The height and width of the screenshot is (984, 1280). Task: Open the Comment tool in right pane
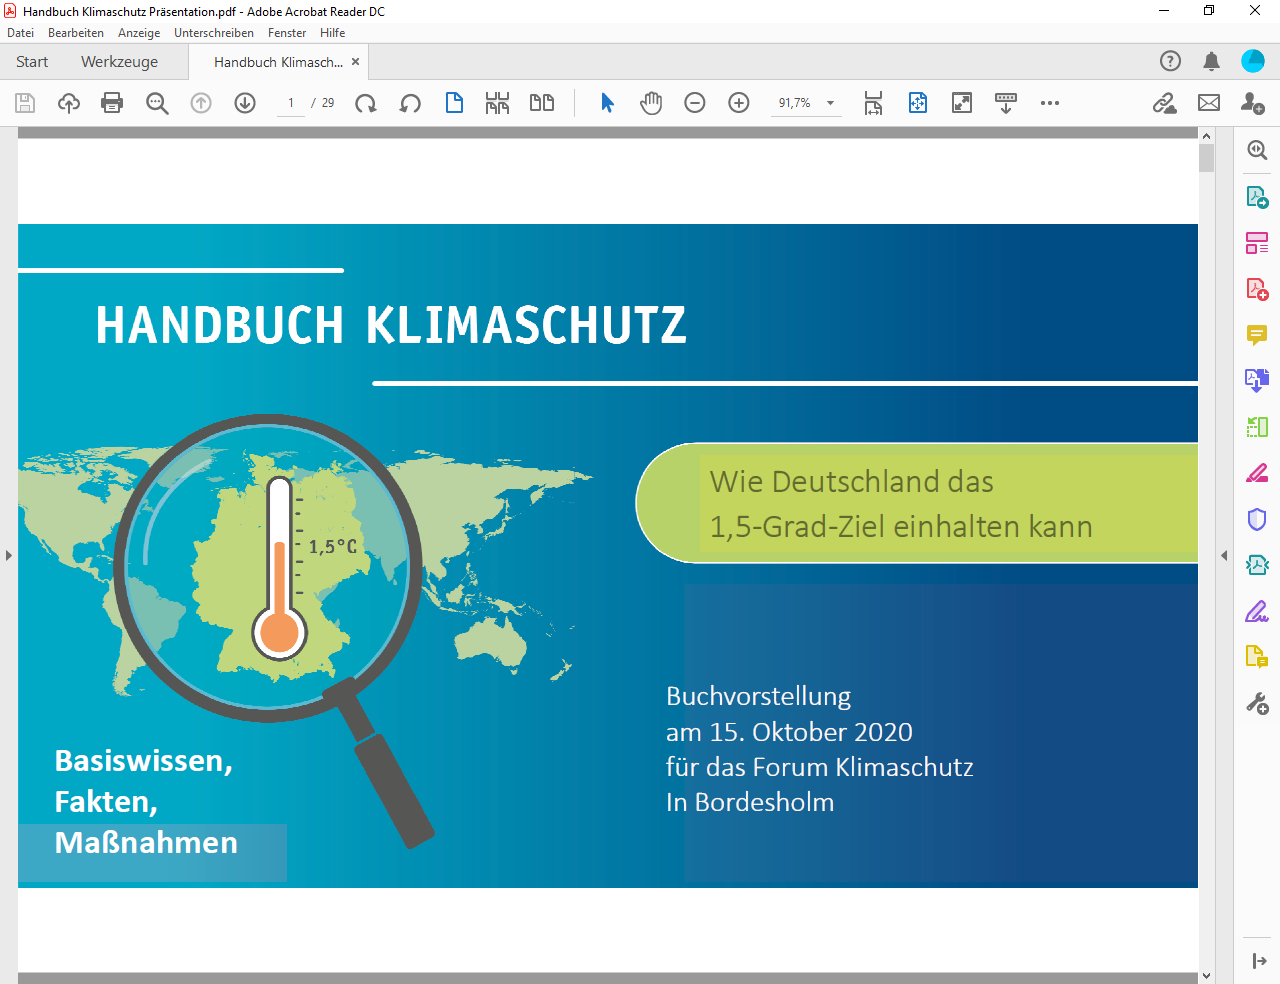pos(1257,335)
